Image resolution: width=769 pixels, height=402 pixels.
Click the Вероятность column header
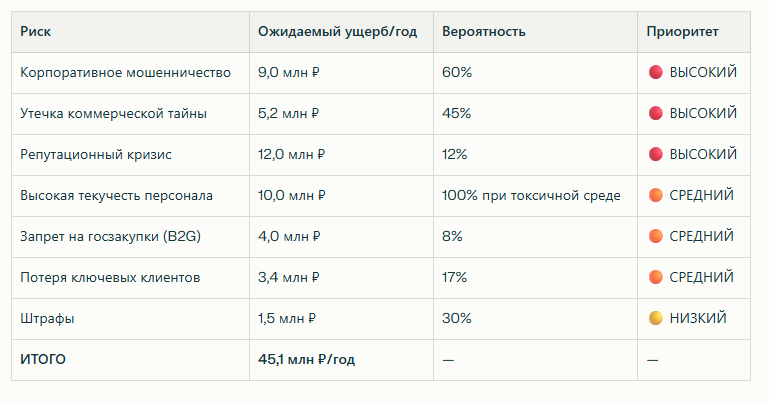point(483,32)
